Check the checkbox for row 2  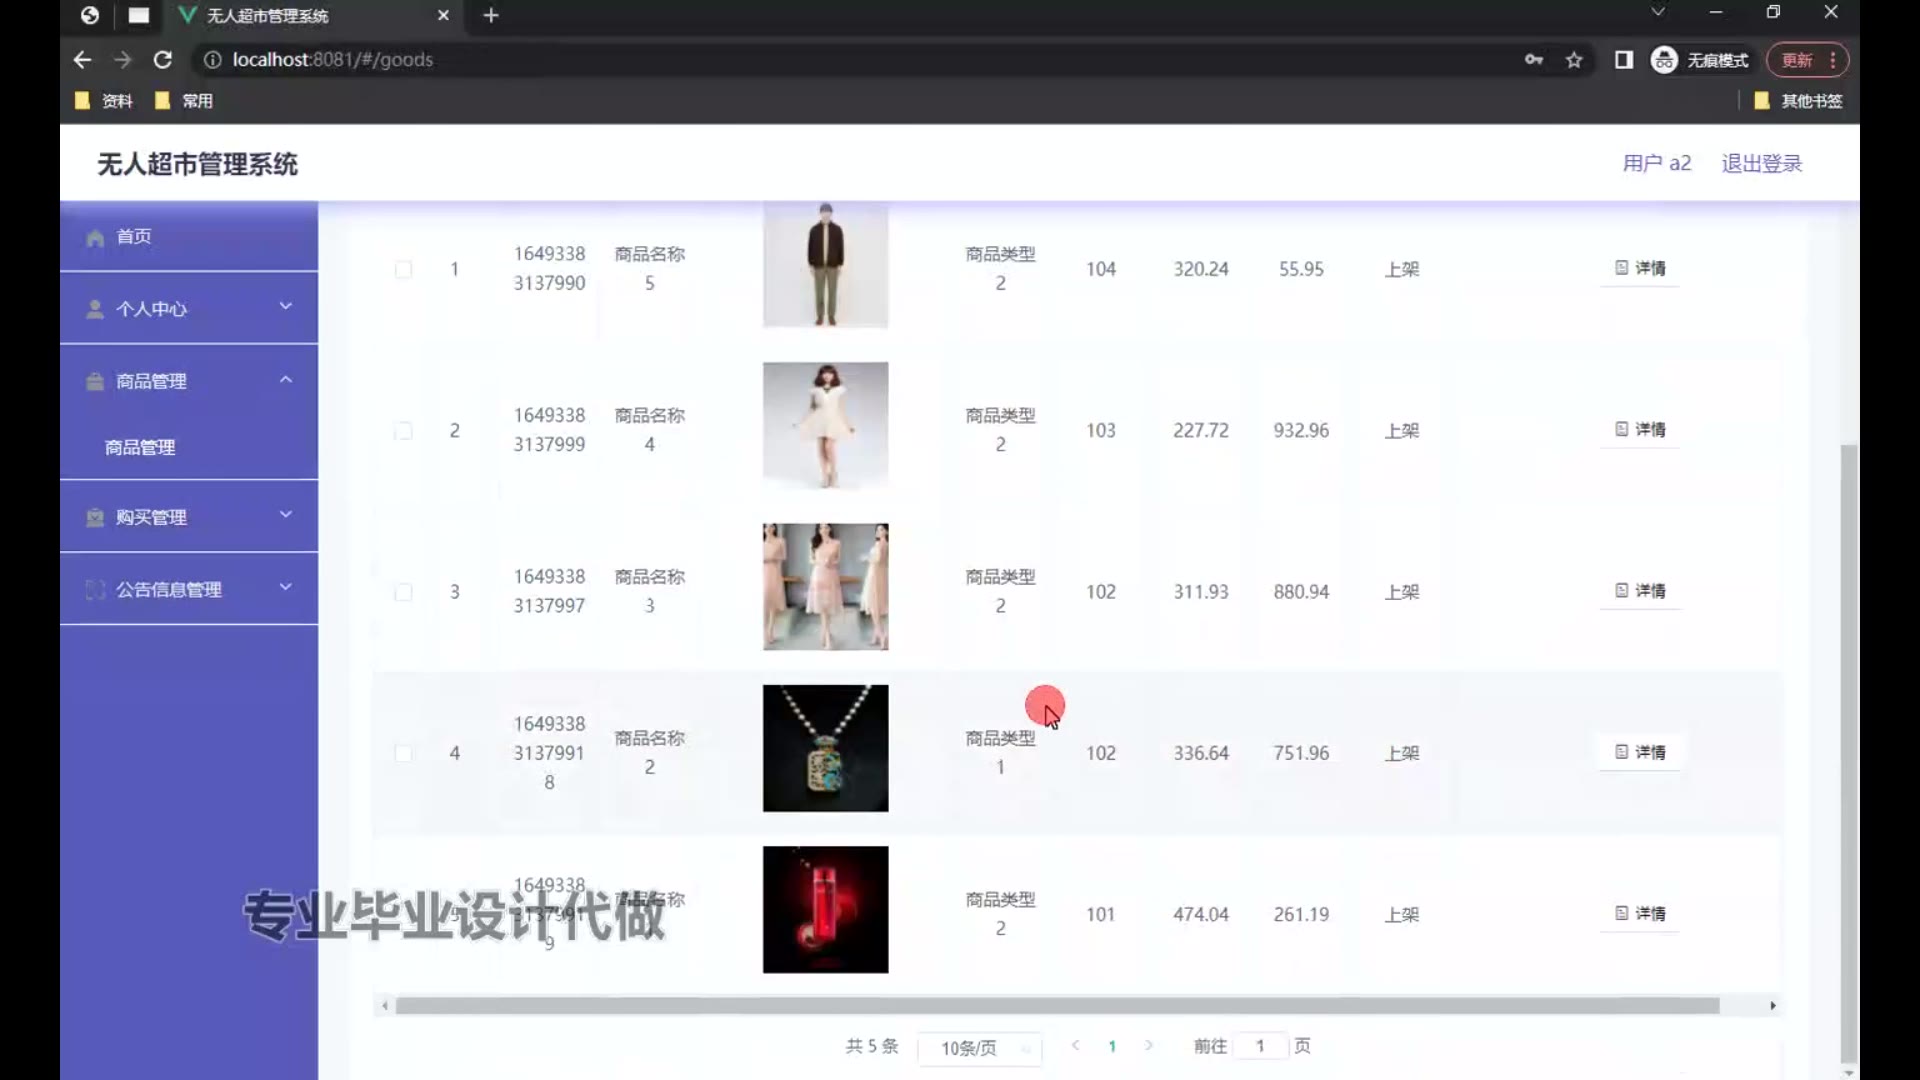[403, 431]
